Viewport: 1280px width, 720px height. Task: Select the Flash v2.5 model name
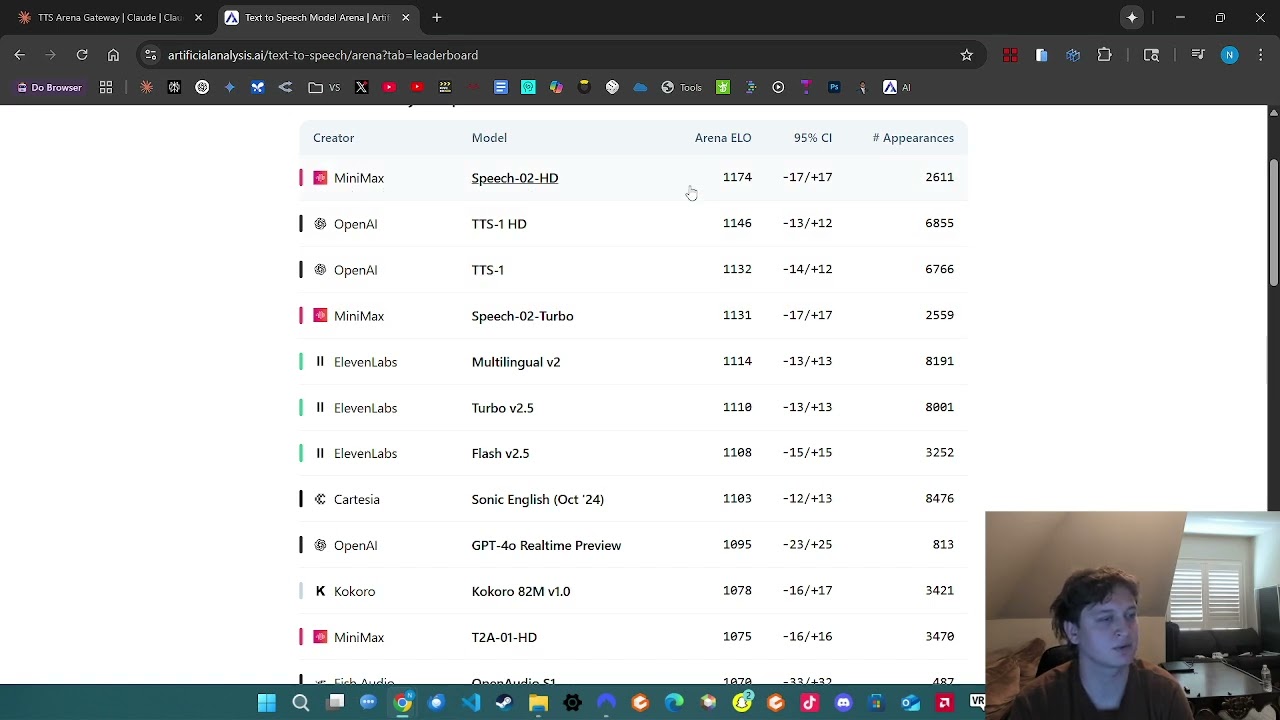point(500,453)
